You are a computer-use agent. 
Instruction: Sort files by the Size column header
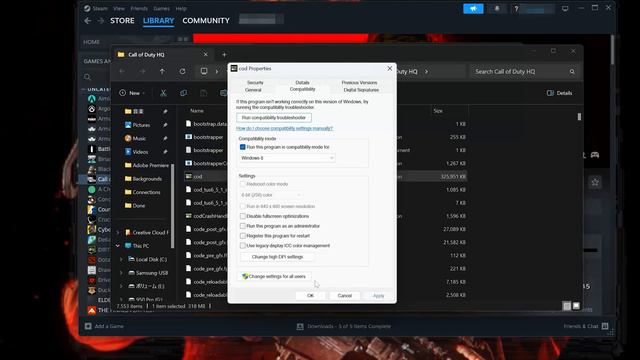point(438,111)
